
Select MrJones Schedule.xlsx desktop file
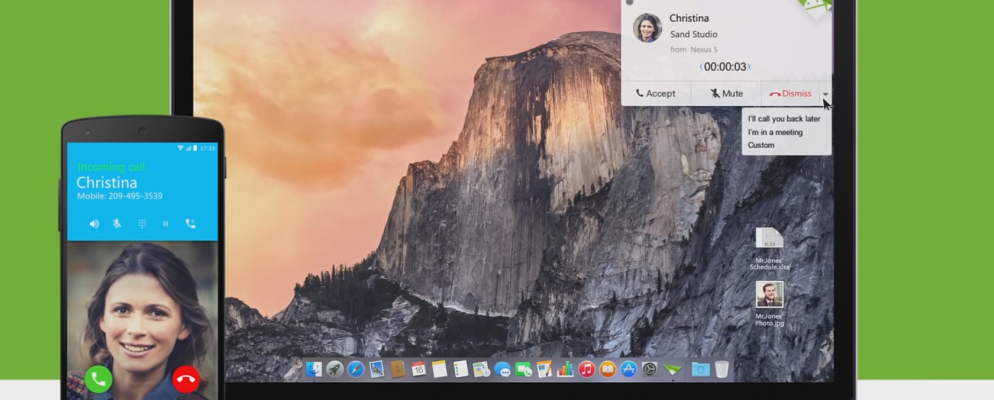click(770, 248)
